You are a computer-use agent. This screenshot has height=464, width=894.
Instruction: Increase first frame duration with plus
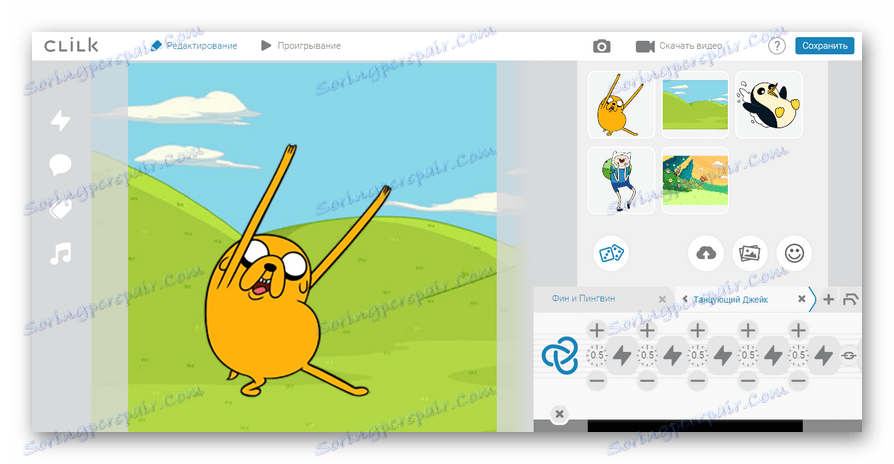click(x=596, y=330)
